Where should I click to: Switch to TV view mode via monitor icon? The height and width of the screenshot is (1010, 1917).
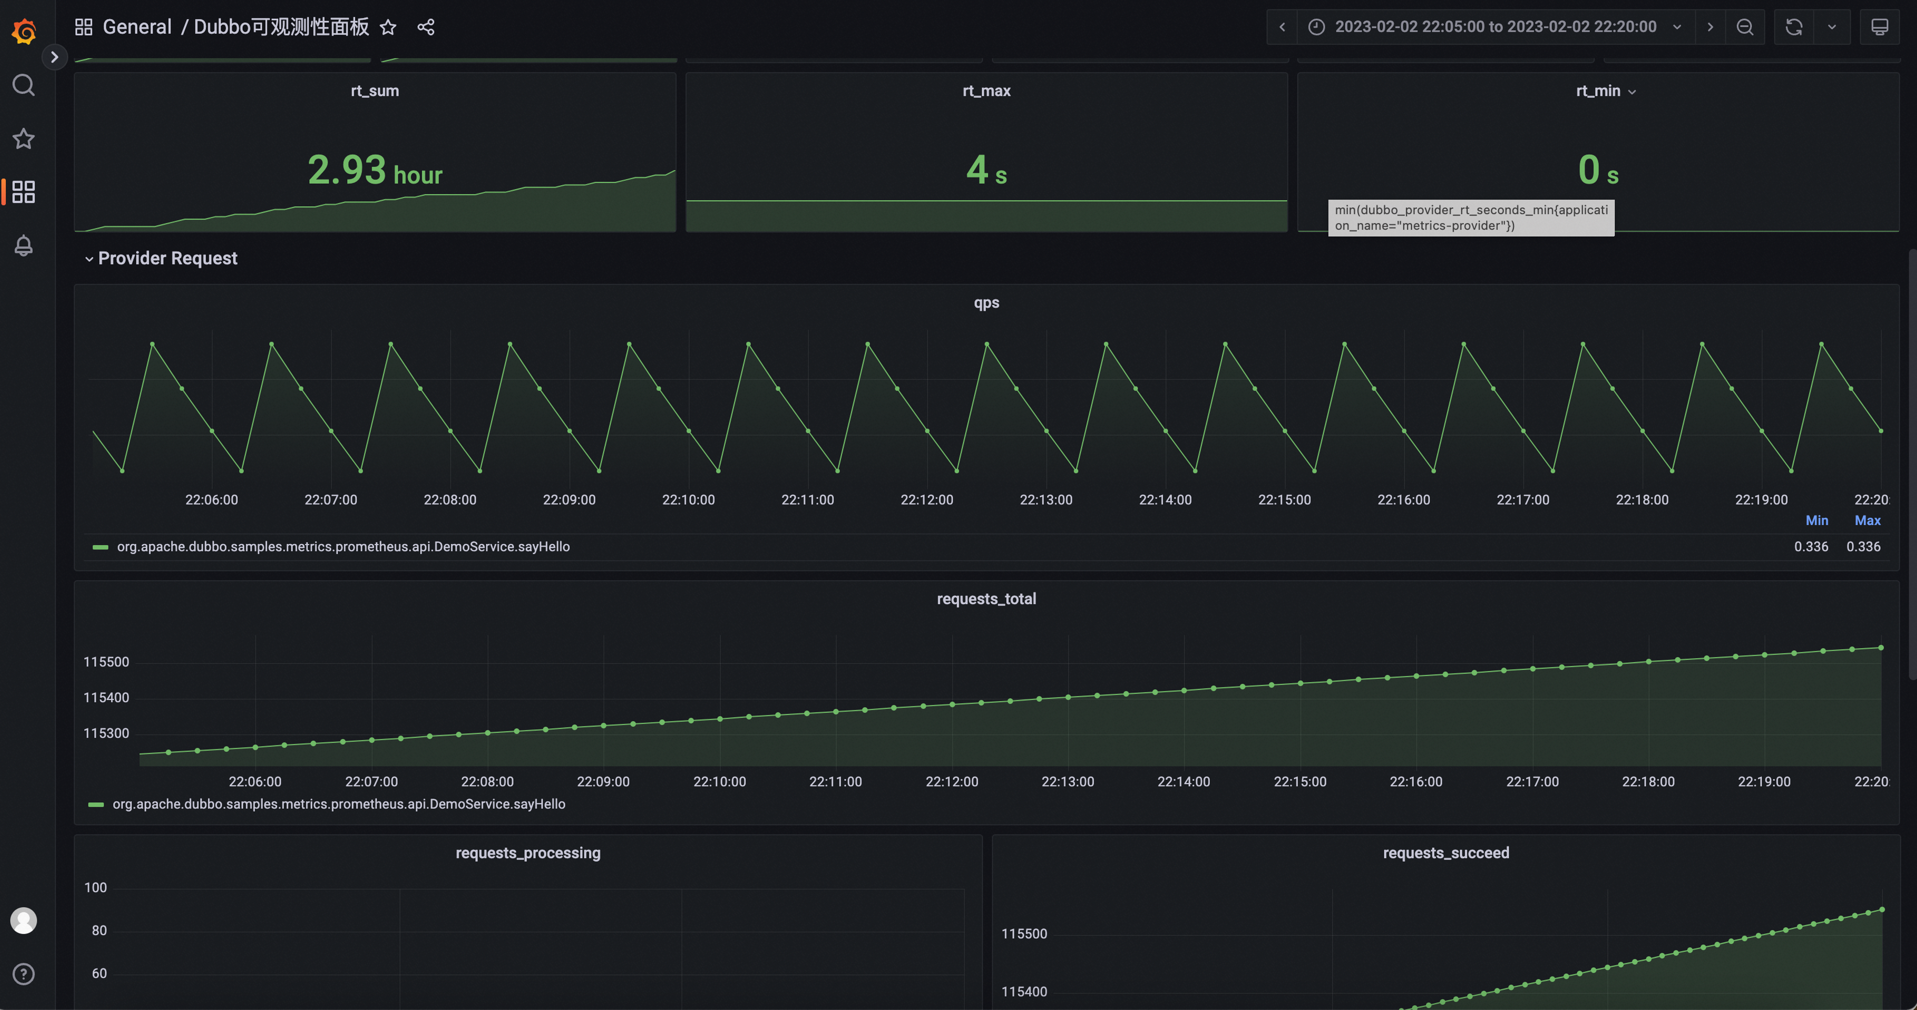click(x=1879, y=27)
